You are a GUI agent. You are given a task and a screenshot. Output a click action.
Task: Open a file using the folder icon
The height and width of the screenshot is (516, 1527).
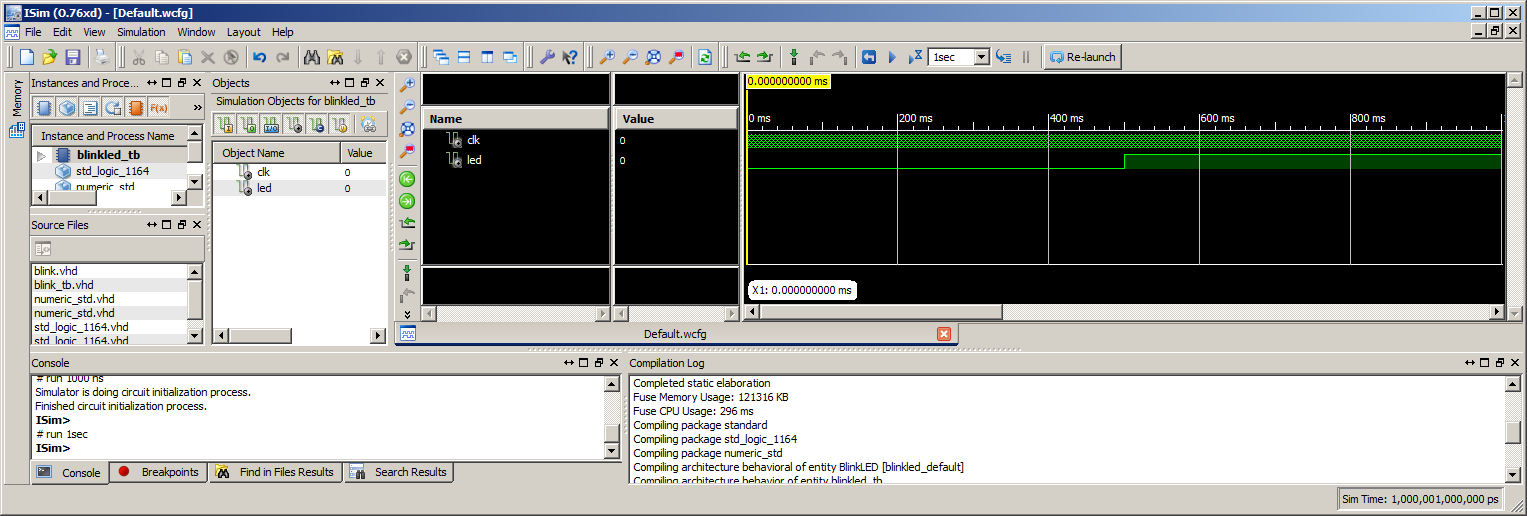tap(48, 57)
